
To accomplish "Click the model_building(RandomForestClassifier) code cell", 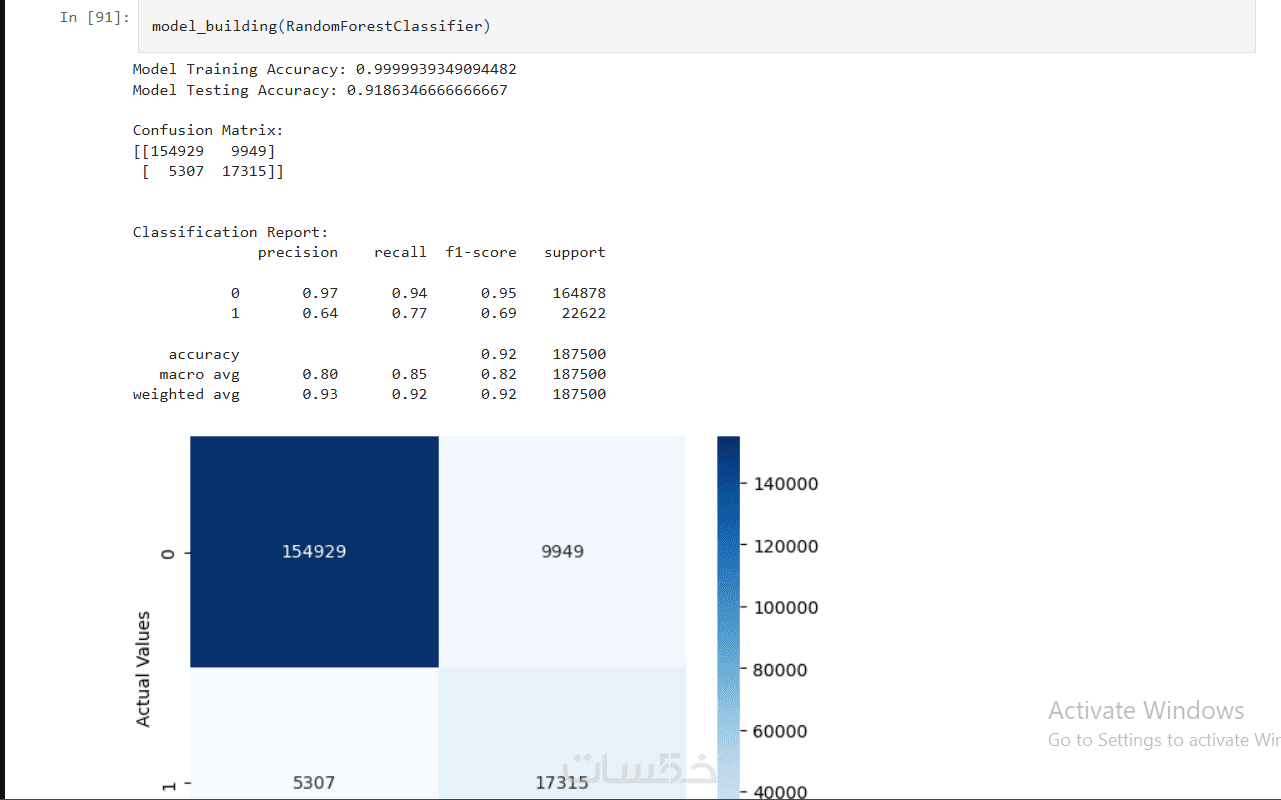I will (x=696, y=26).
